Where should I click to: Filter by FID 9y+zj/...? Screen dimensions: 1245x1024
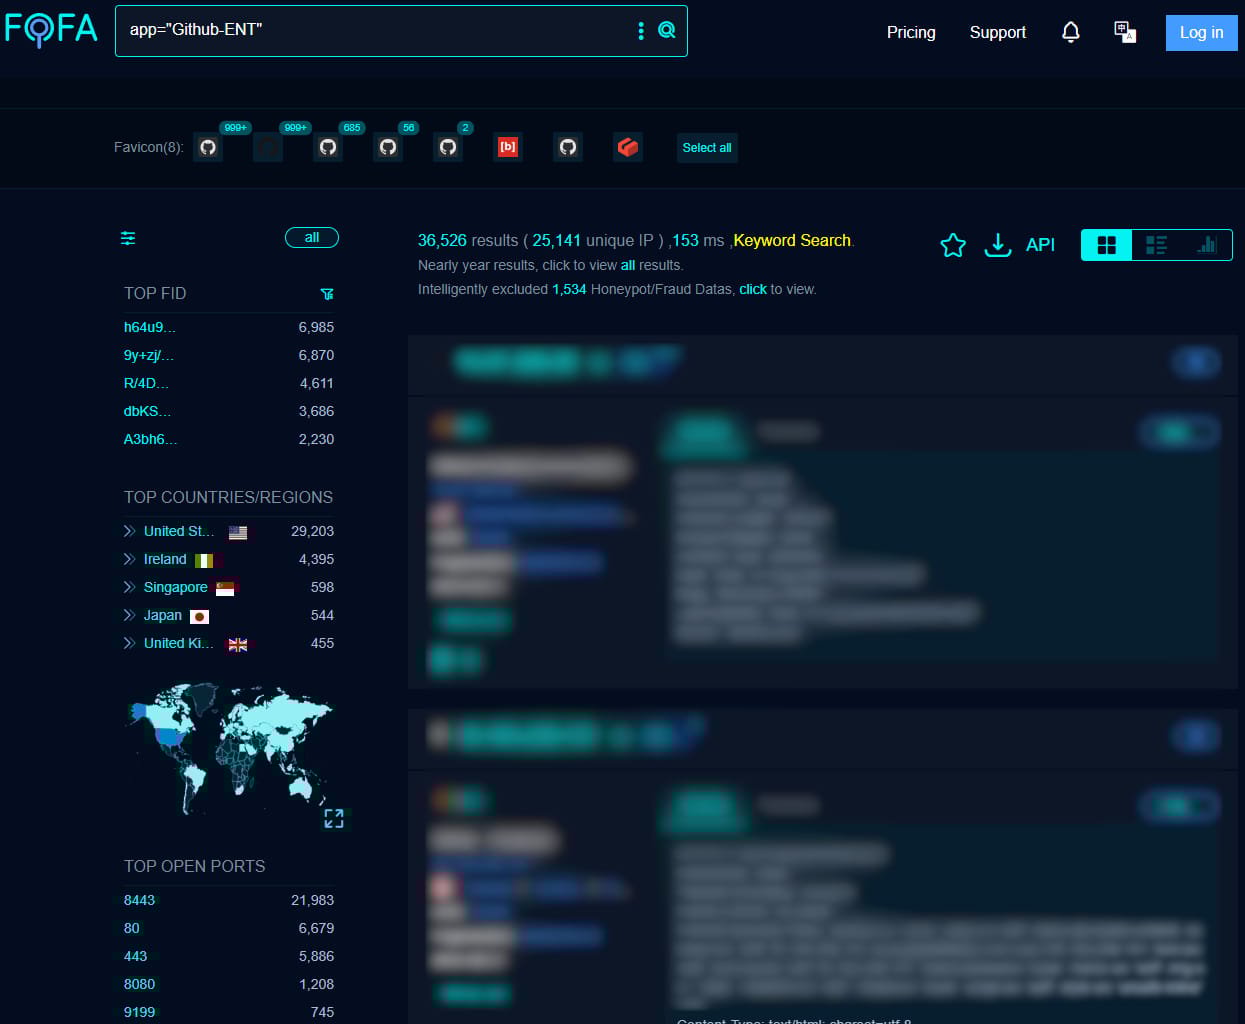(149, 355)
